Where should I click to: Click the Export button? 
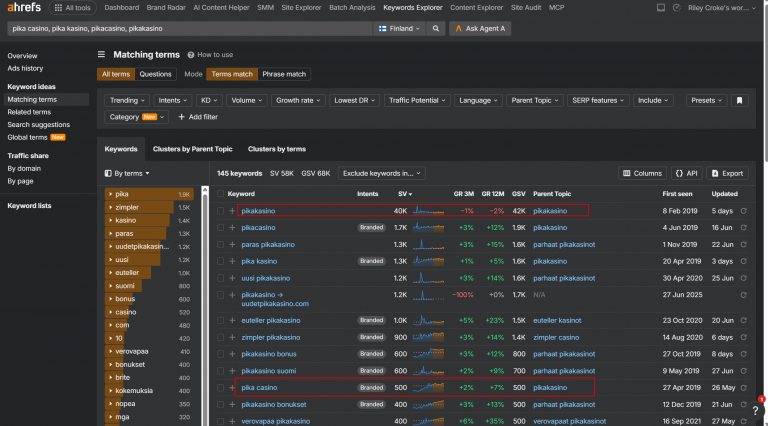pyautogui.click(x=727, y=173)
